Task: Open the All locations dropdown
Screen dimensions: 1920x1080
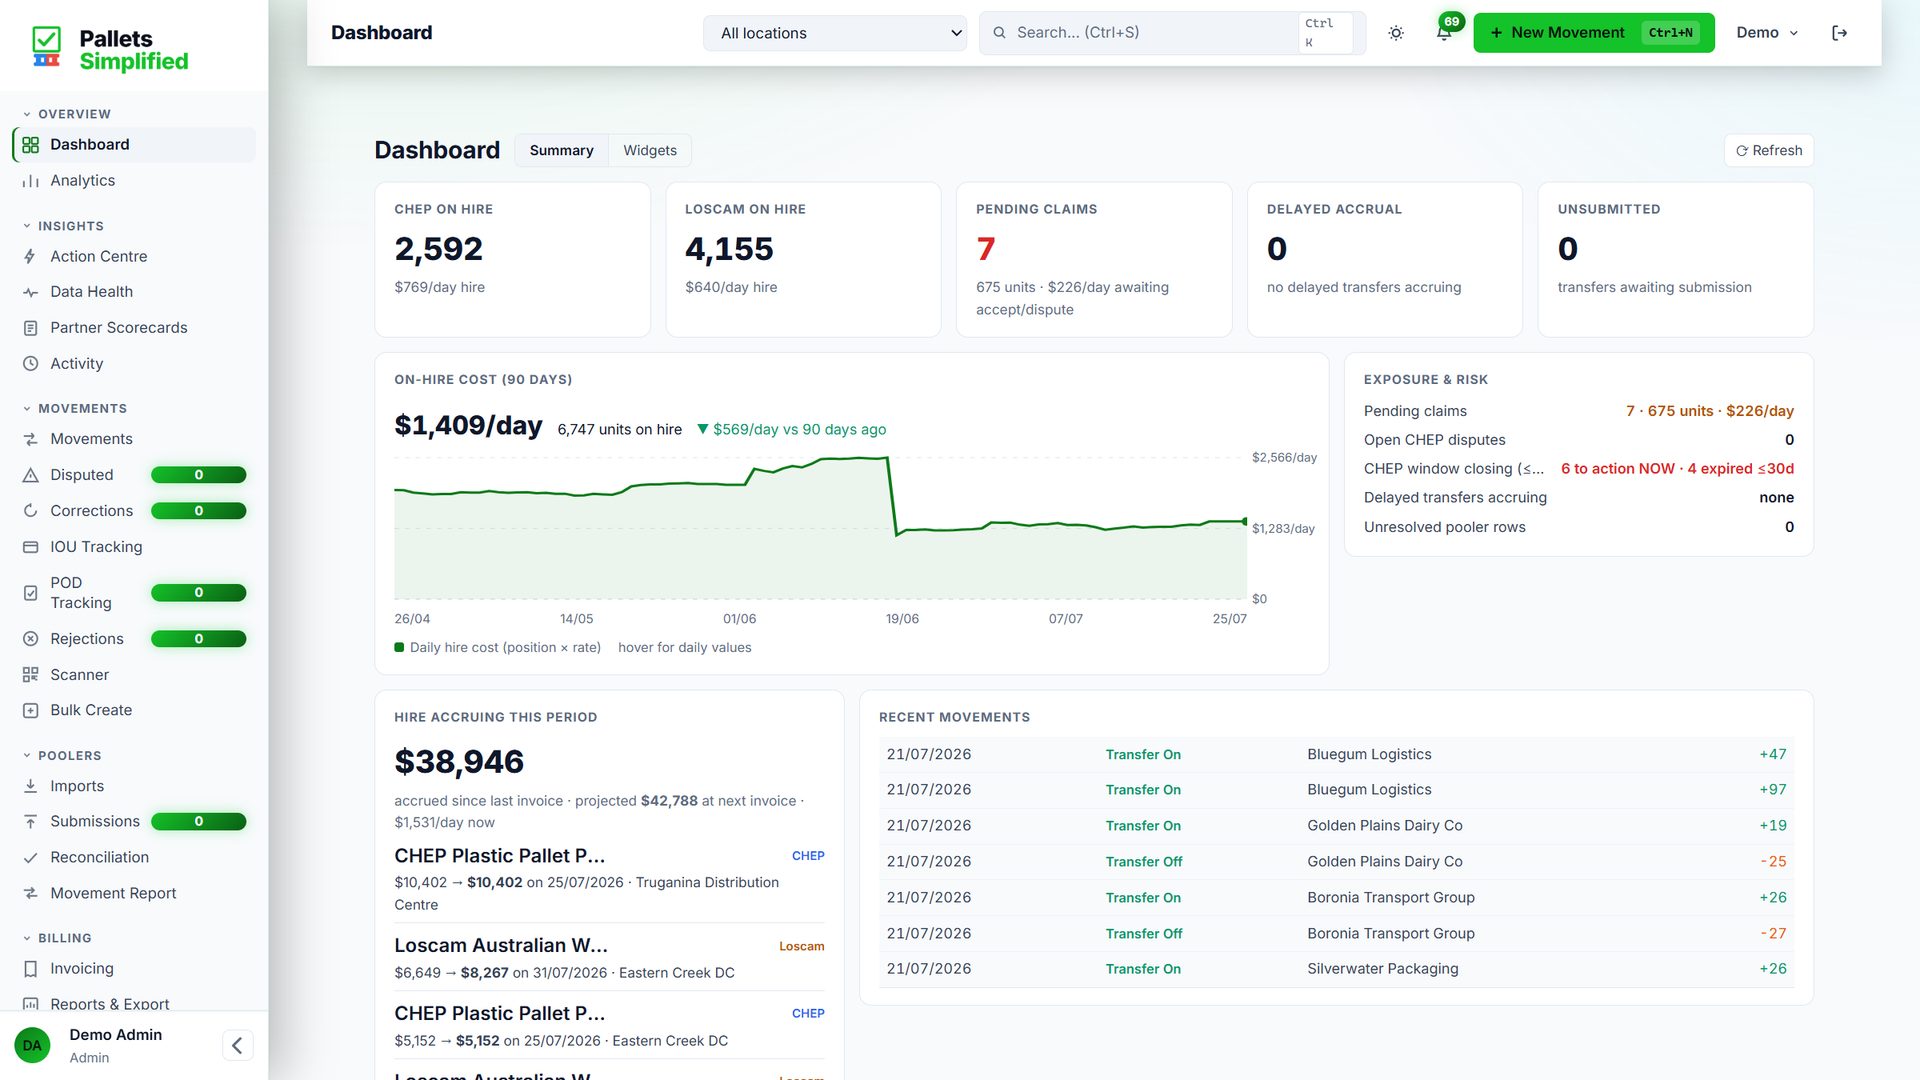Action: [835, 33]
